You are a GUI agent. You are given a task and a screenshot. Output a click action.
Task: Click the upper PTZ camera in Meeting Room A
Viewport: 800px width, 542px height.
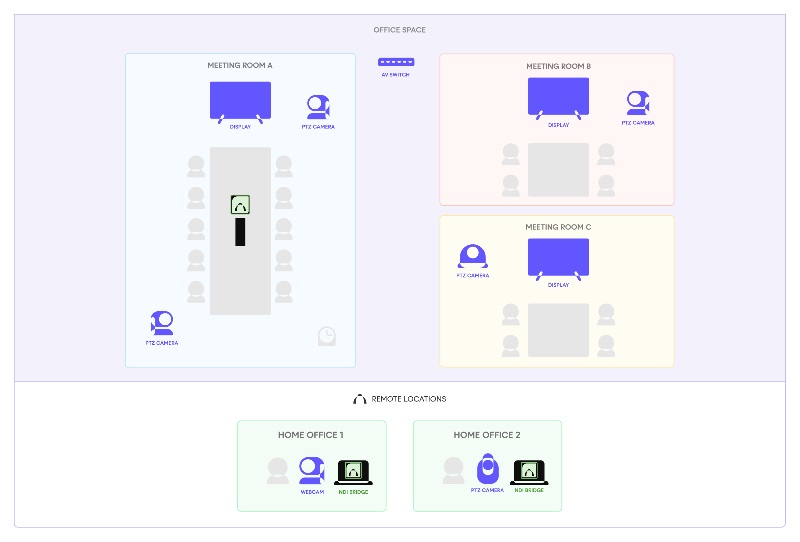[x=318, y=107]
